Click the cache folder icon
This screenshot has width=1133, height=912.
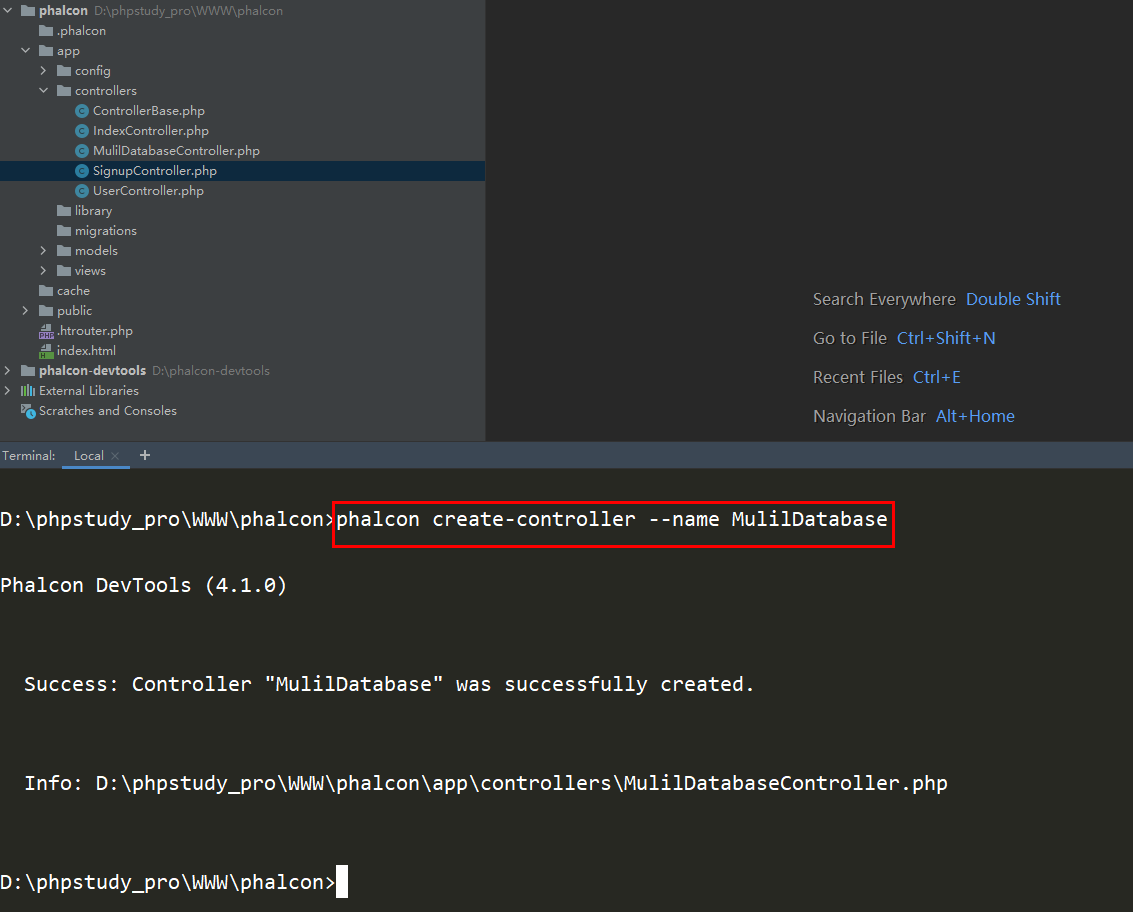(x=46, y=291)
